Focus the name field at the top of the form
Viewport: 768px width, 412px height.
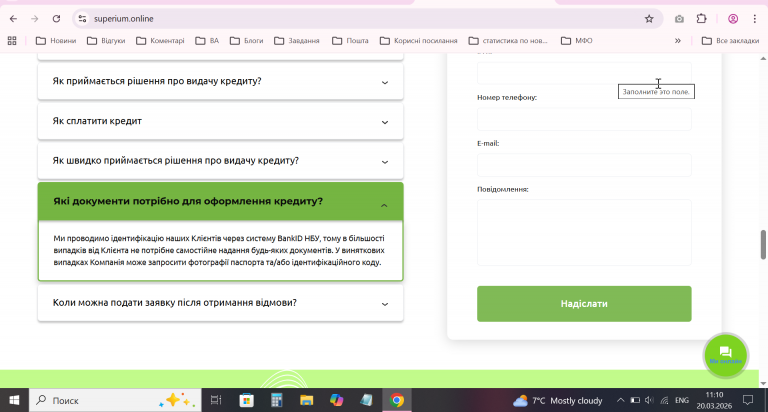(584, 73)
